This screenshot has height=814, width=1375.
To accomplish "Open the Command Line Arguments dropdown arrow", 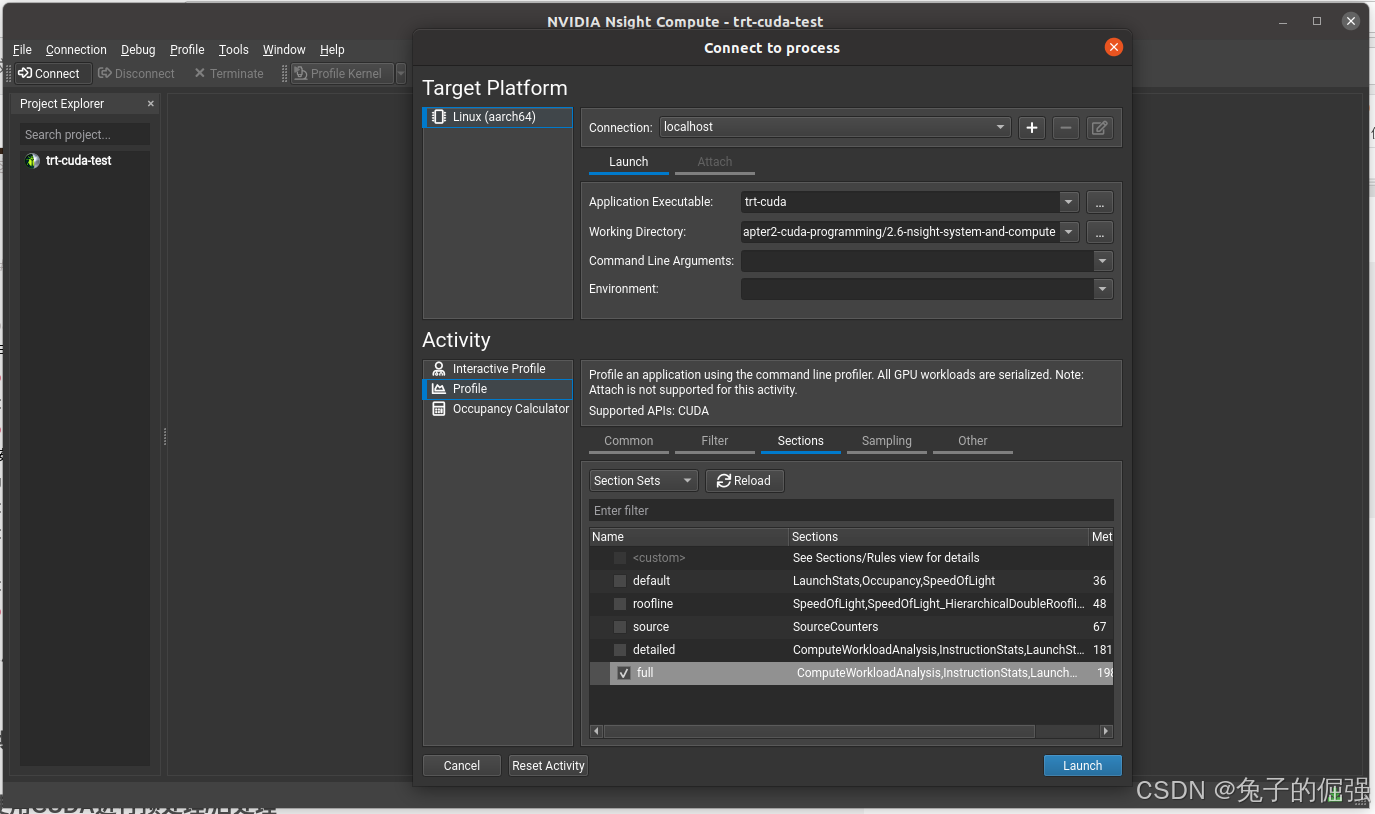I will tap(1103, 261).
